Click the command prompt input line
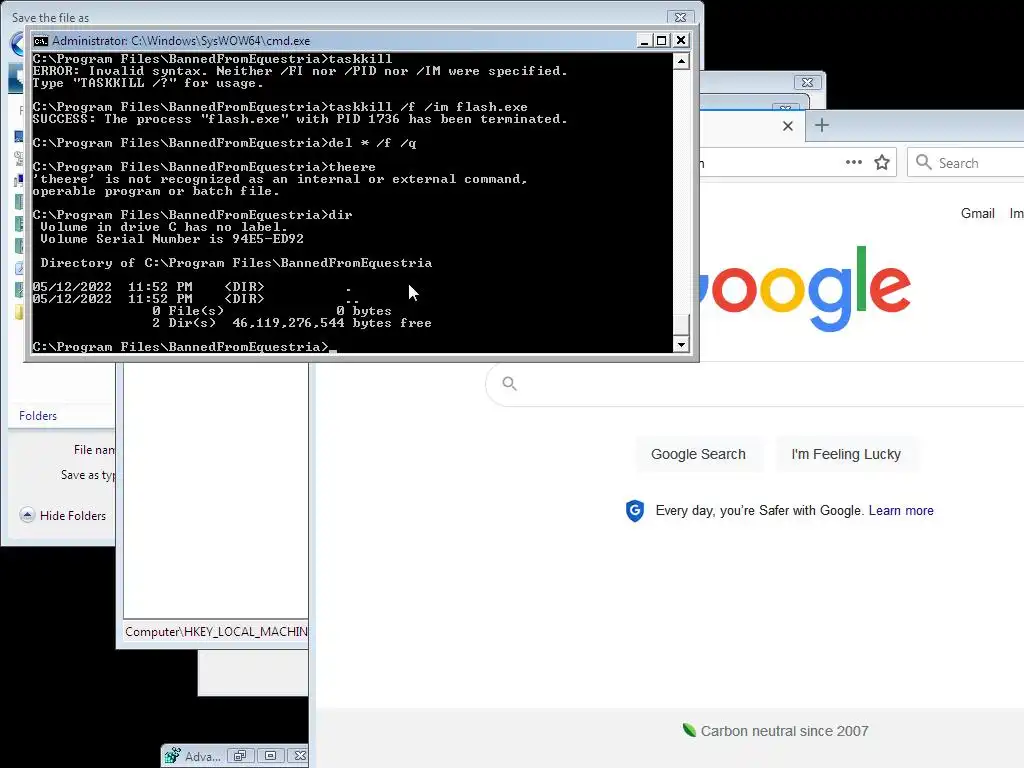Viewport: 1024px width, 768px height. coord(185,347)
